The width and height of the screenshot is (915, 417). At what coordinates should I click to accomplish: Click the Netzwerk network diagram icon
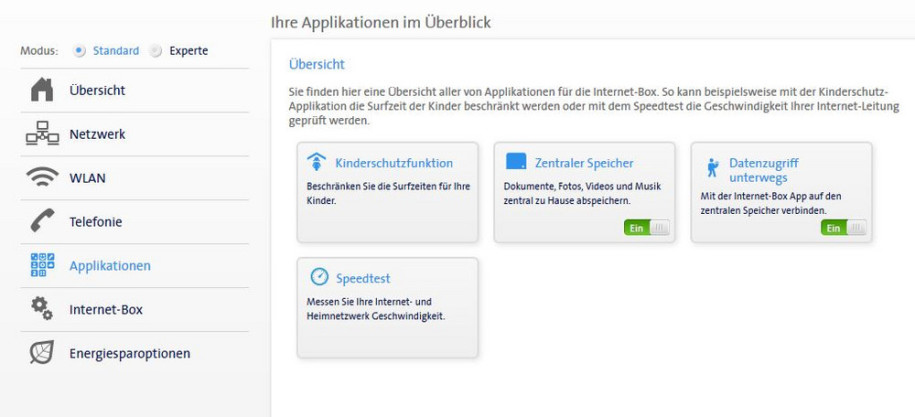point(42,134)
